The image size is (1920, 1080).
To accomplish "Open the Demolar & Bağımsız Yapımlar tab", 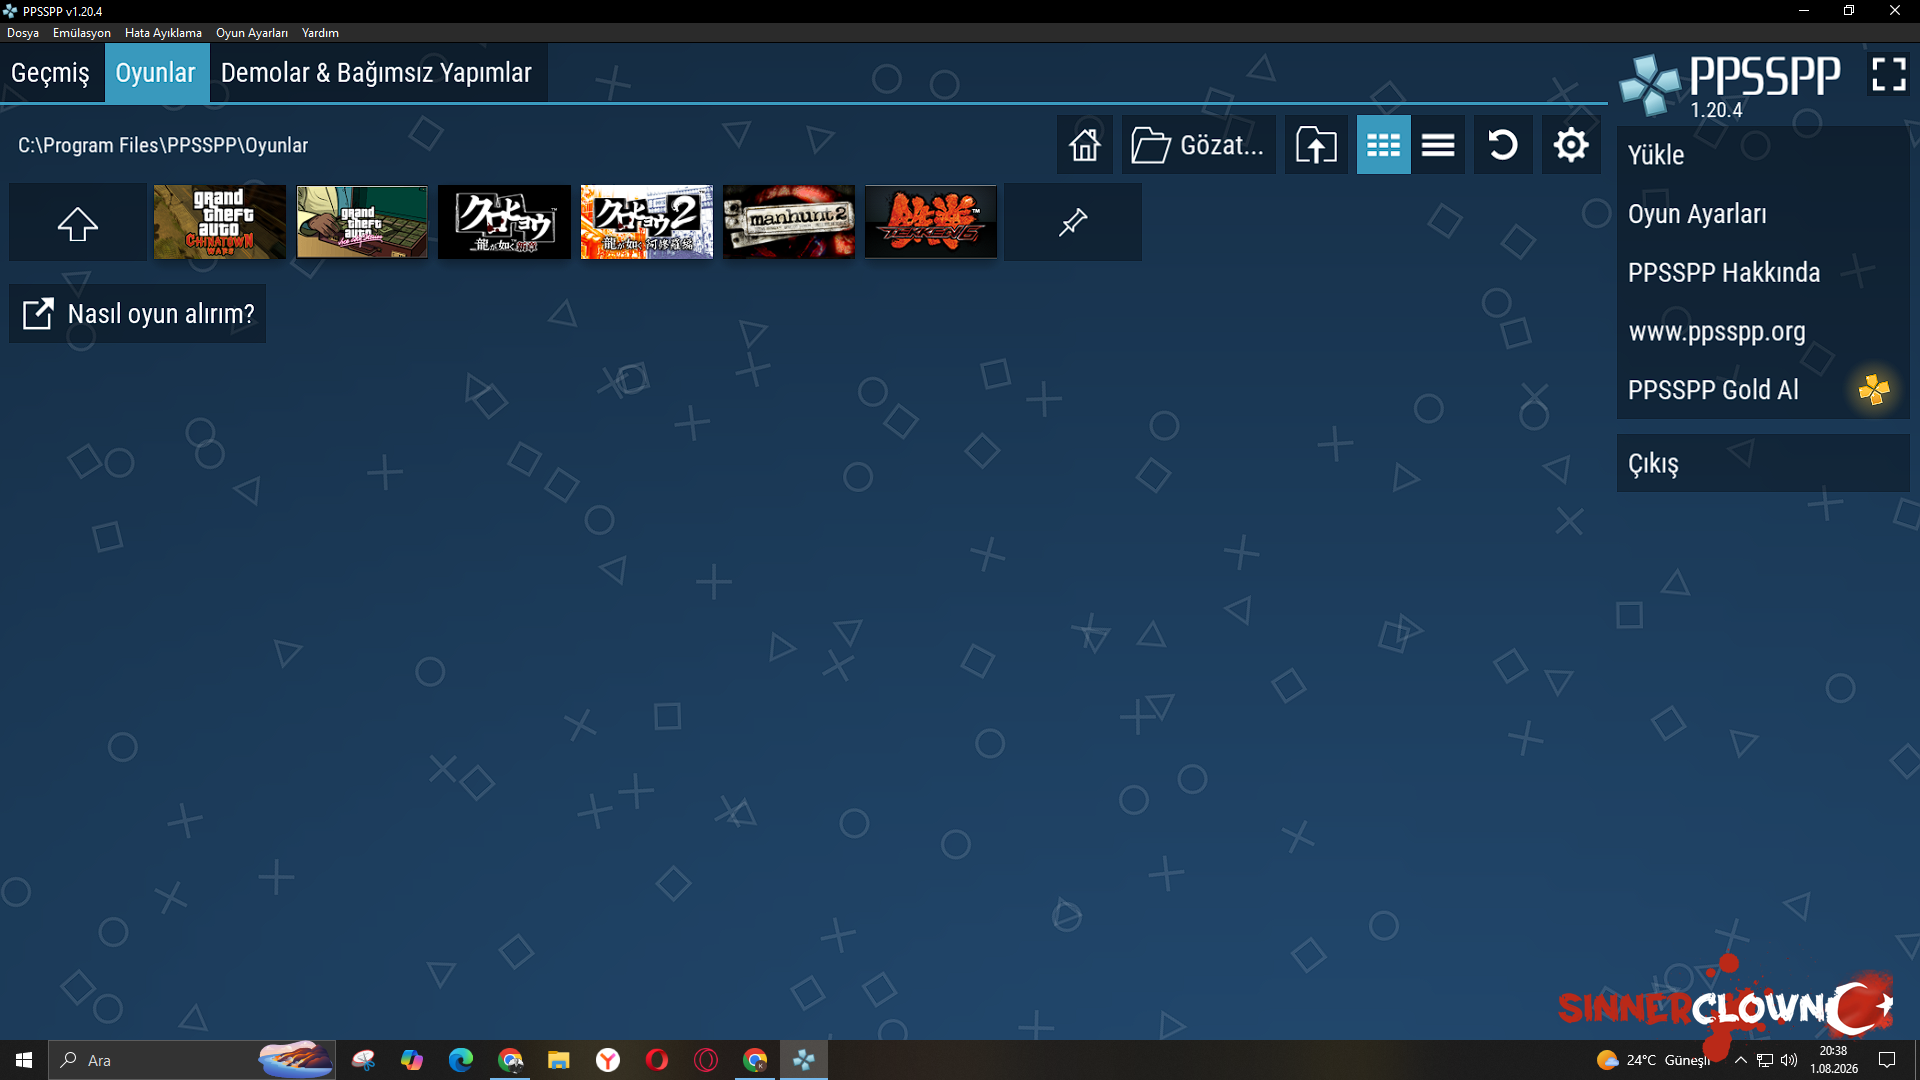I will pos(377,73).
